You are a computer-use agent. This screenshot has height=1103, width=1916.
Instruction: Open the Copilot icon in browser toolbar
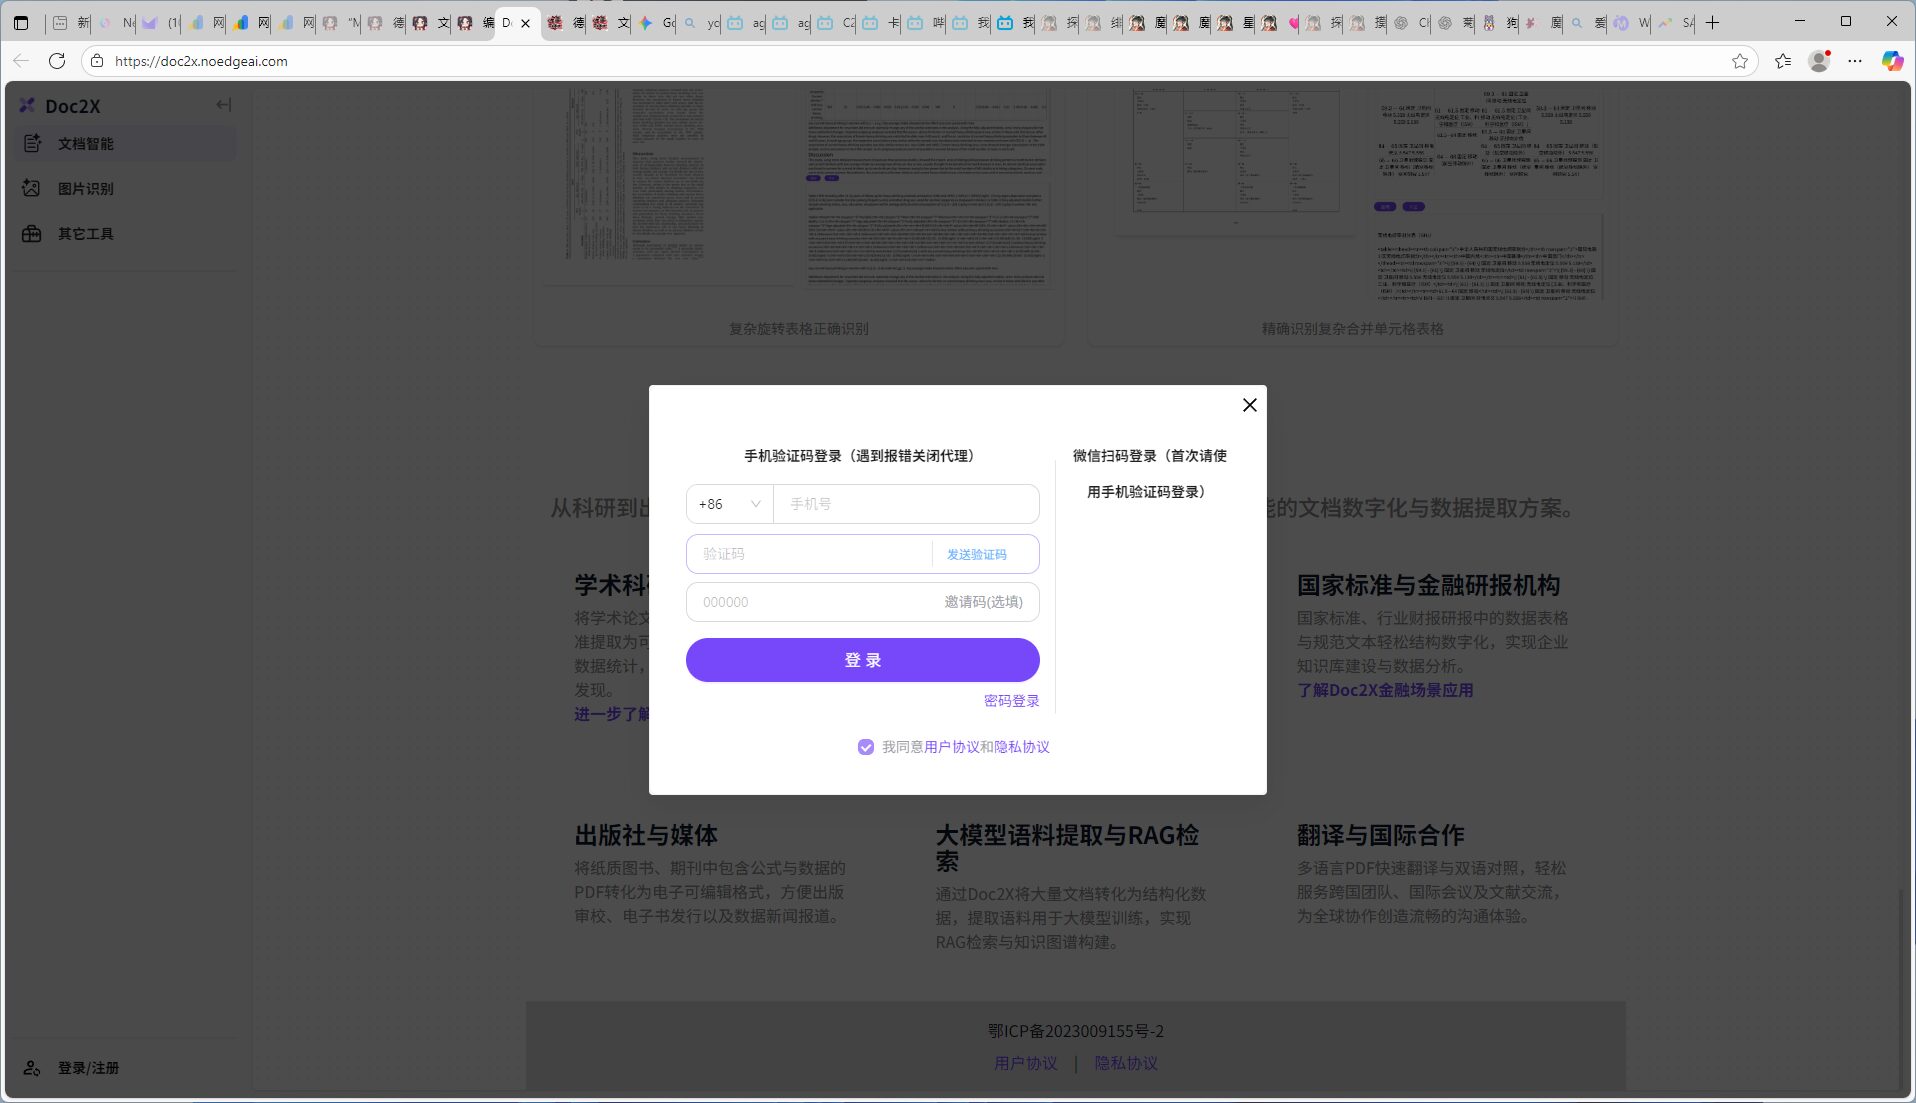(x=1892, y=61)
